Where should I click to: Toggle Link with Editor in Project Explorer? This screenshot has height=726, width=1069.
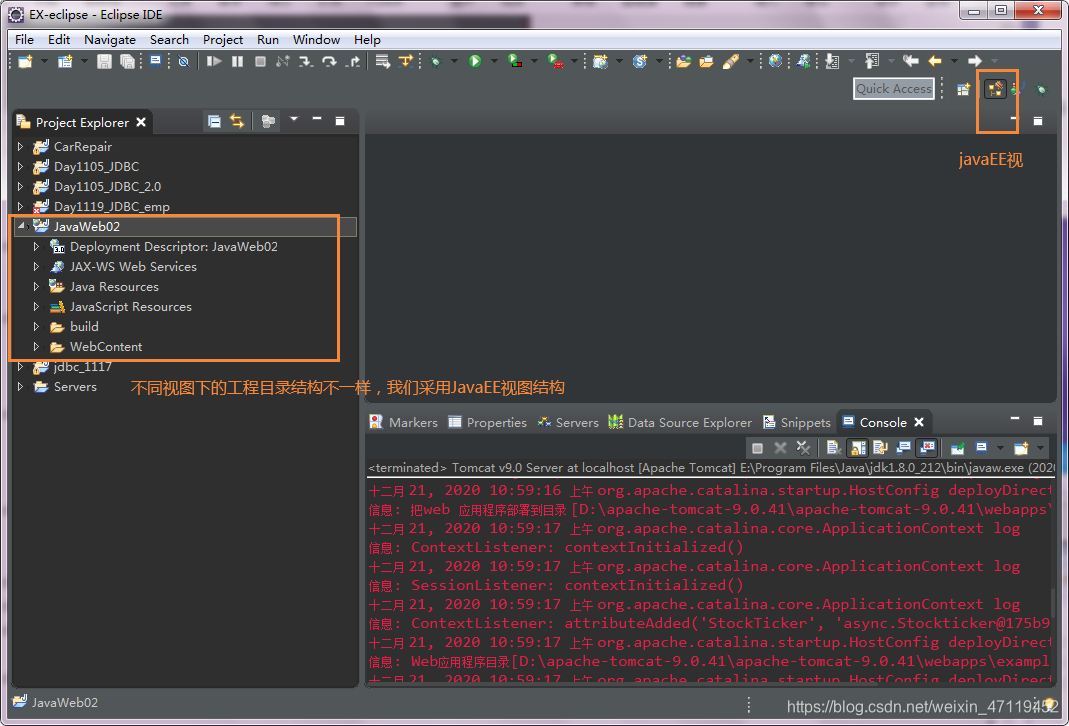(237, 121)
